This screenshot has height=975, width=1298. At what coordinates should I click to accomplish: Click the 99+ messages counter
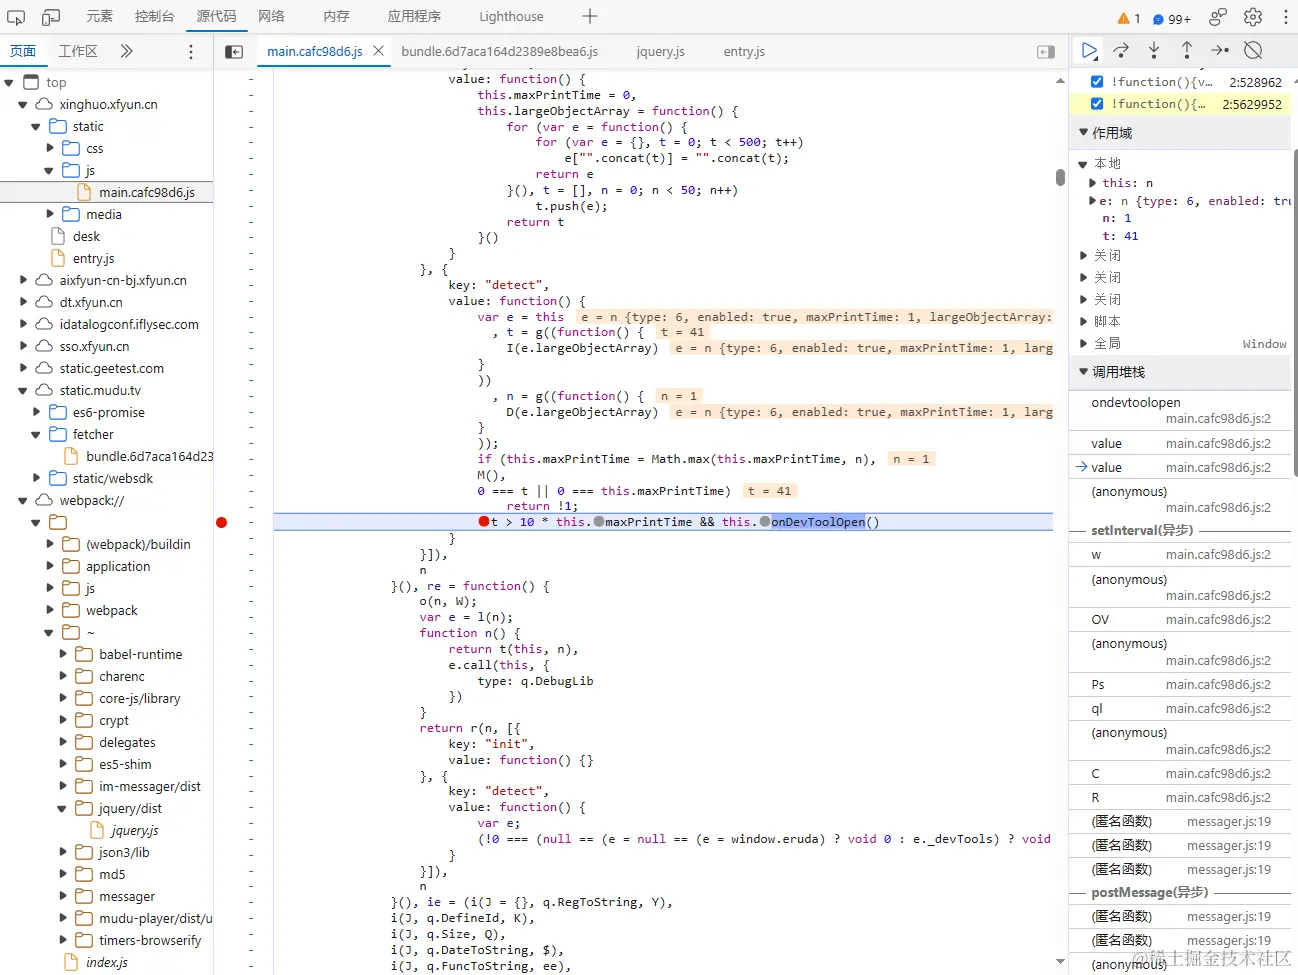(x=1172, y=18)
